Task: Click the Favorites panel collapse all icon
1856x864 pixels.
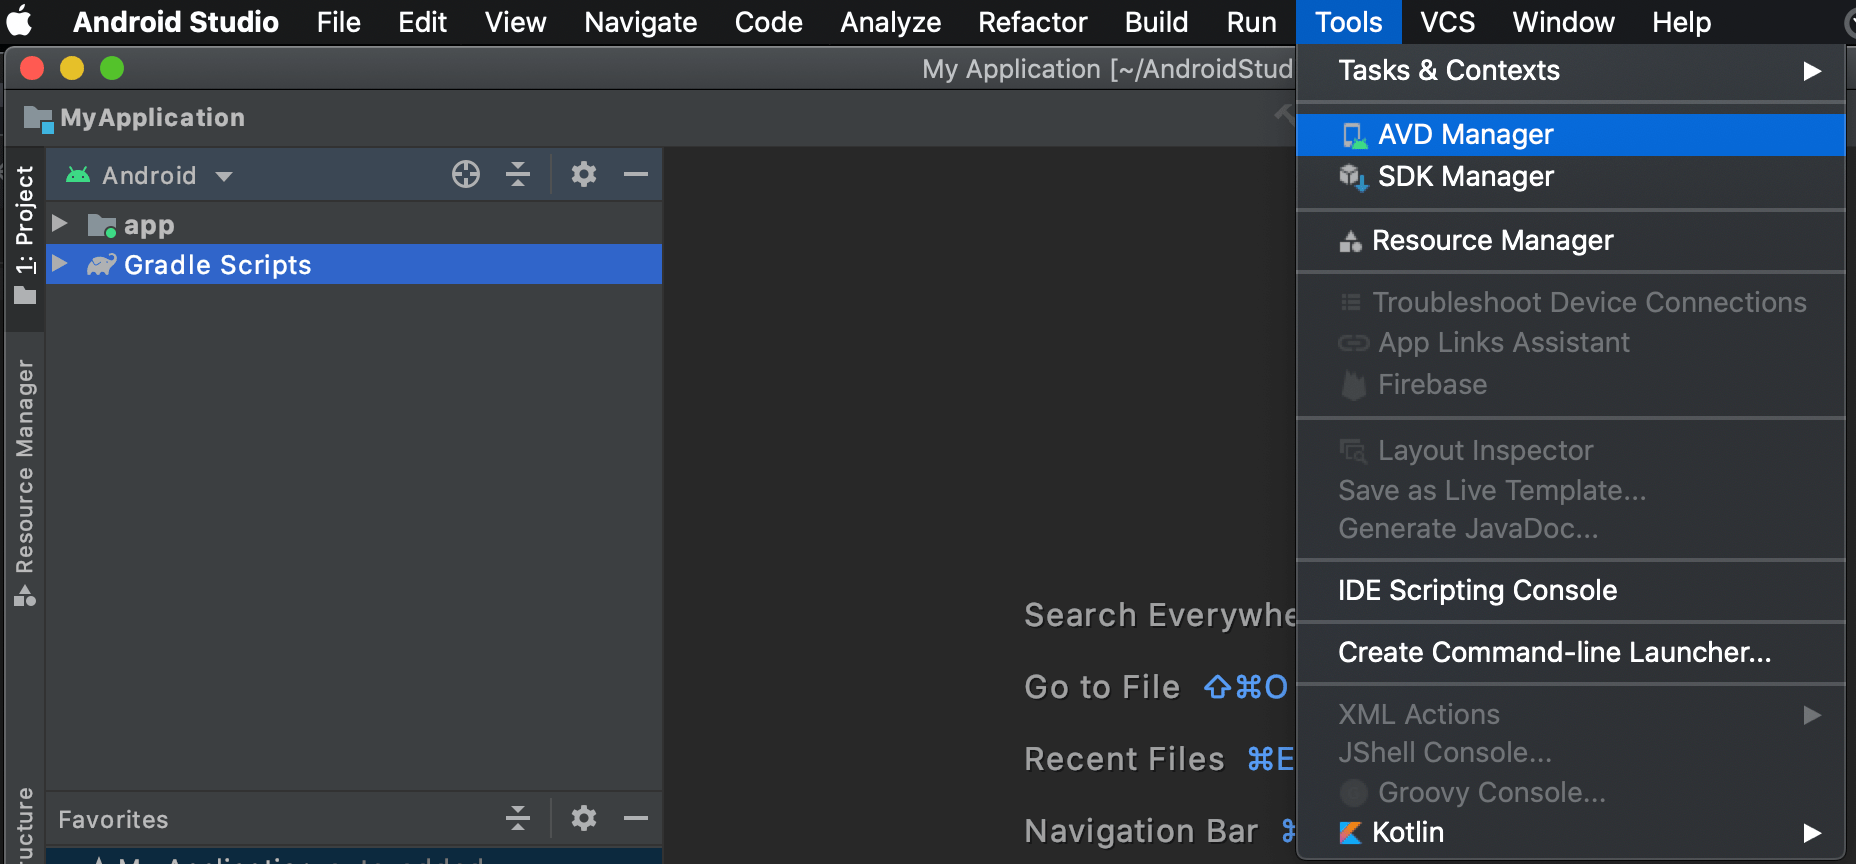Action: coord(518,819)
